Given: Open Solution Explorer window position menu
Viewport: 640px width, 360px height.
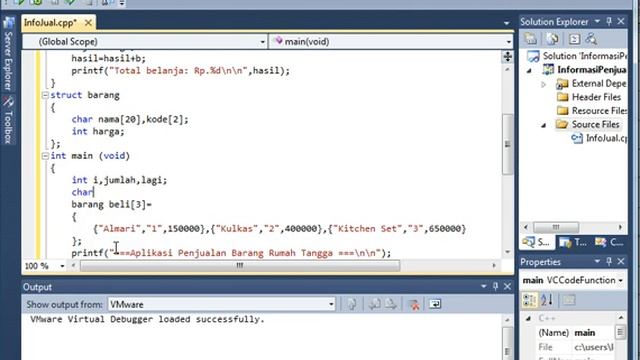Looking at the screenshot, I should coord(597,21).
